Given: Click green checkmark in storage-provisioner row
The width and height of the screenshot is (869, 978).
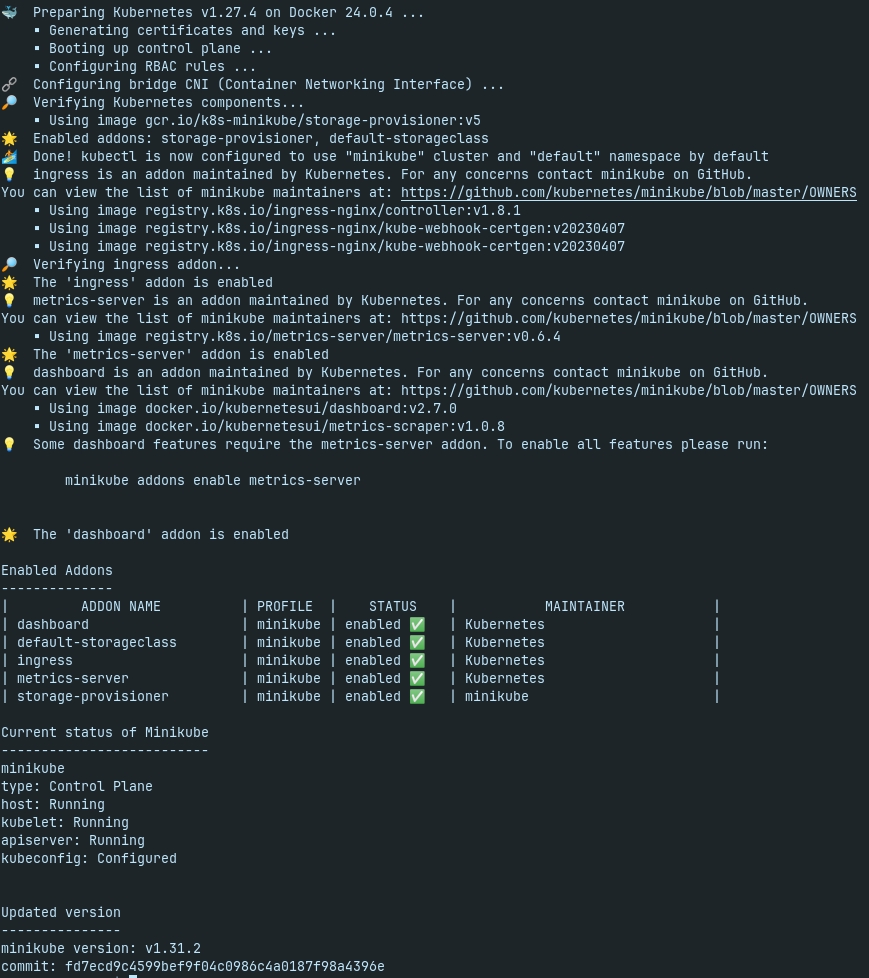Looking at the screenshot, I should pyautogui.click(x=417, y=697).
